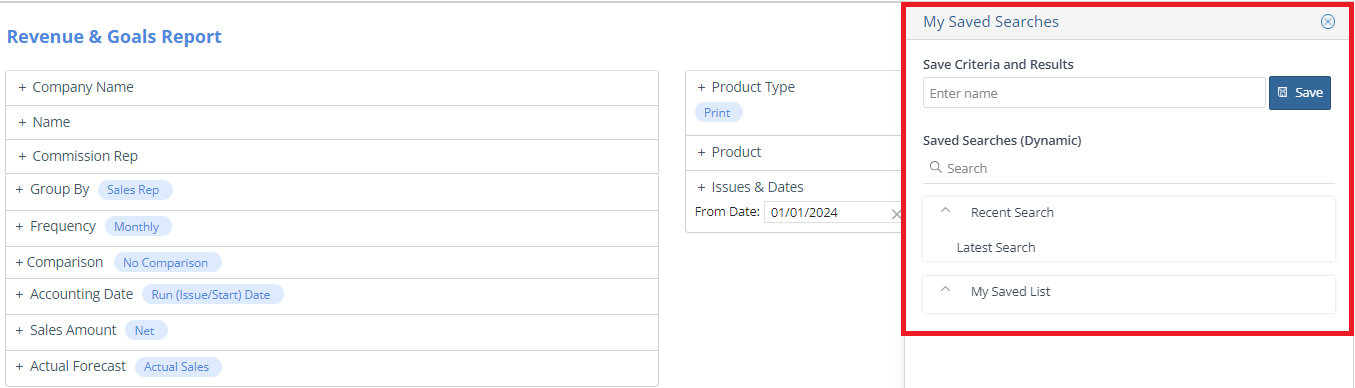Screen dimensions: 1355x388
Task: Select the Sales Rep group-by tag
Action: [x=140, y=190]
